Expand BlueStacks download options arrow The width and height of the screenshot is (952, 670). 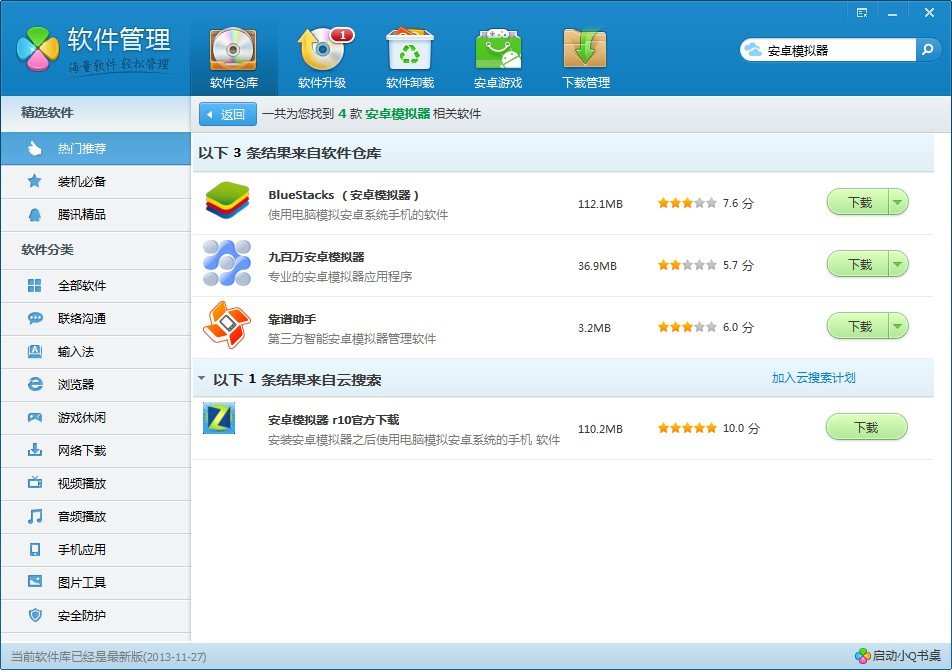[898, 202]
